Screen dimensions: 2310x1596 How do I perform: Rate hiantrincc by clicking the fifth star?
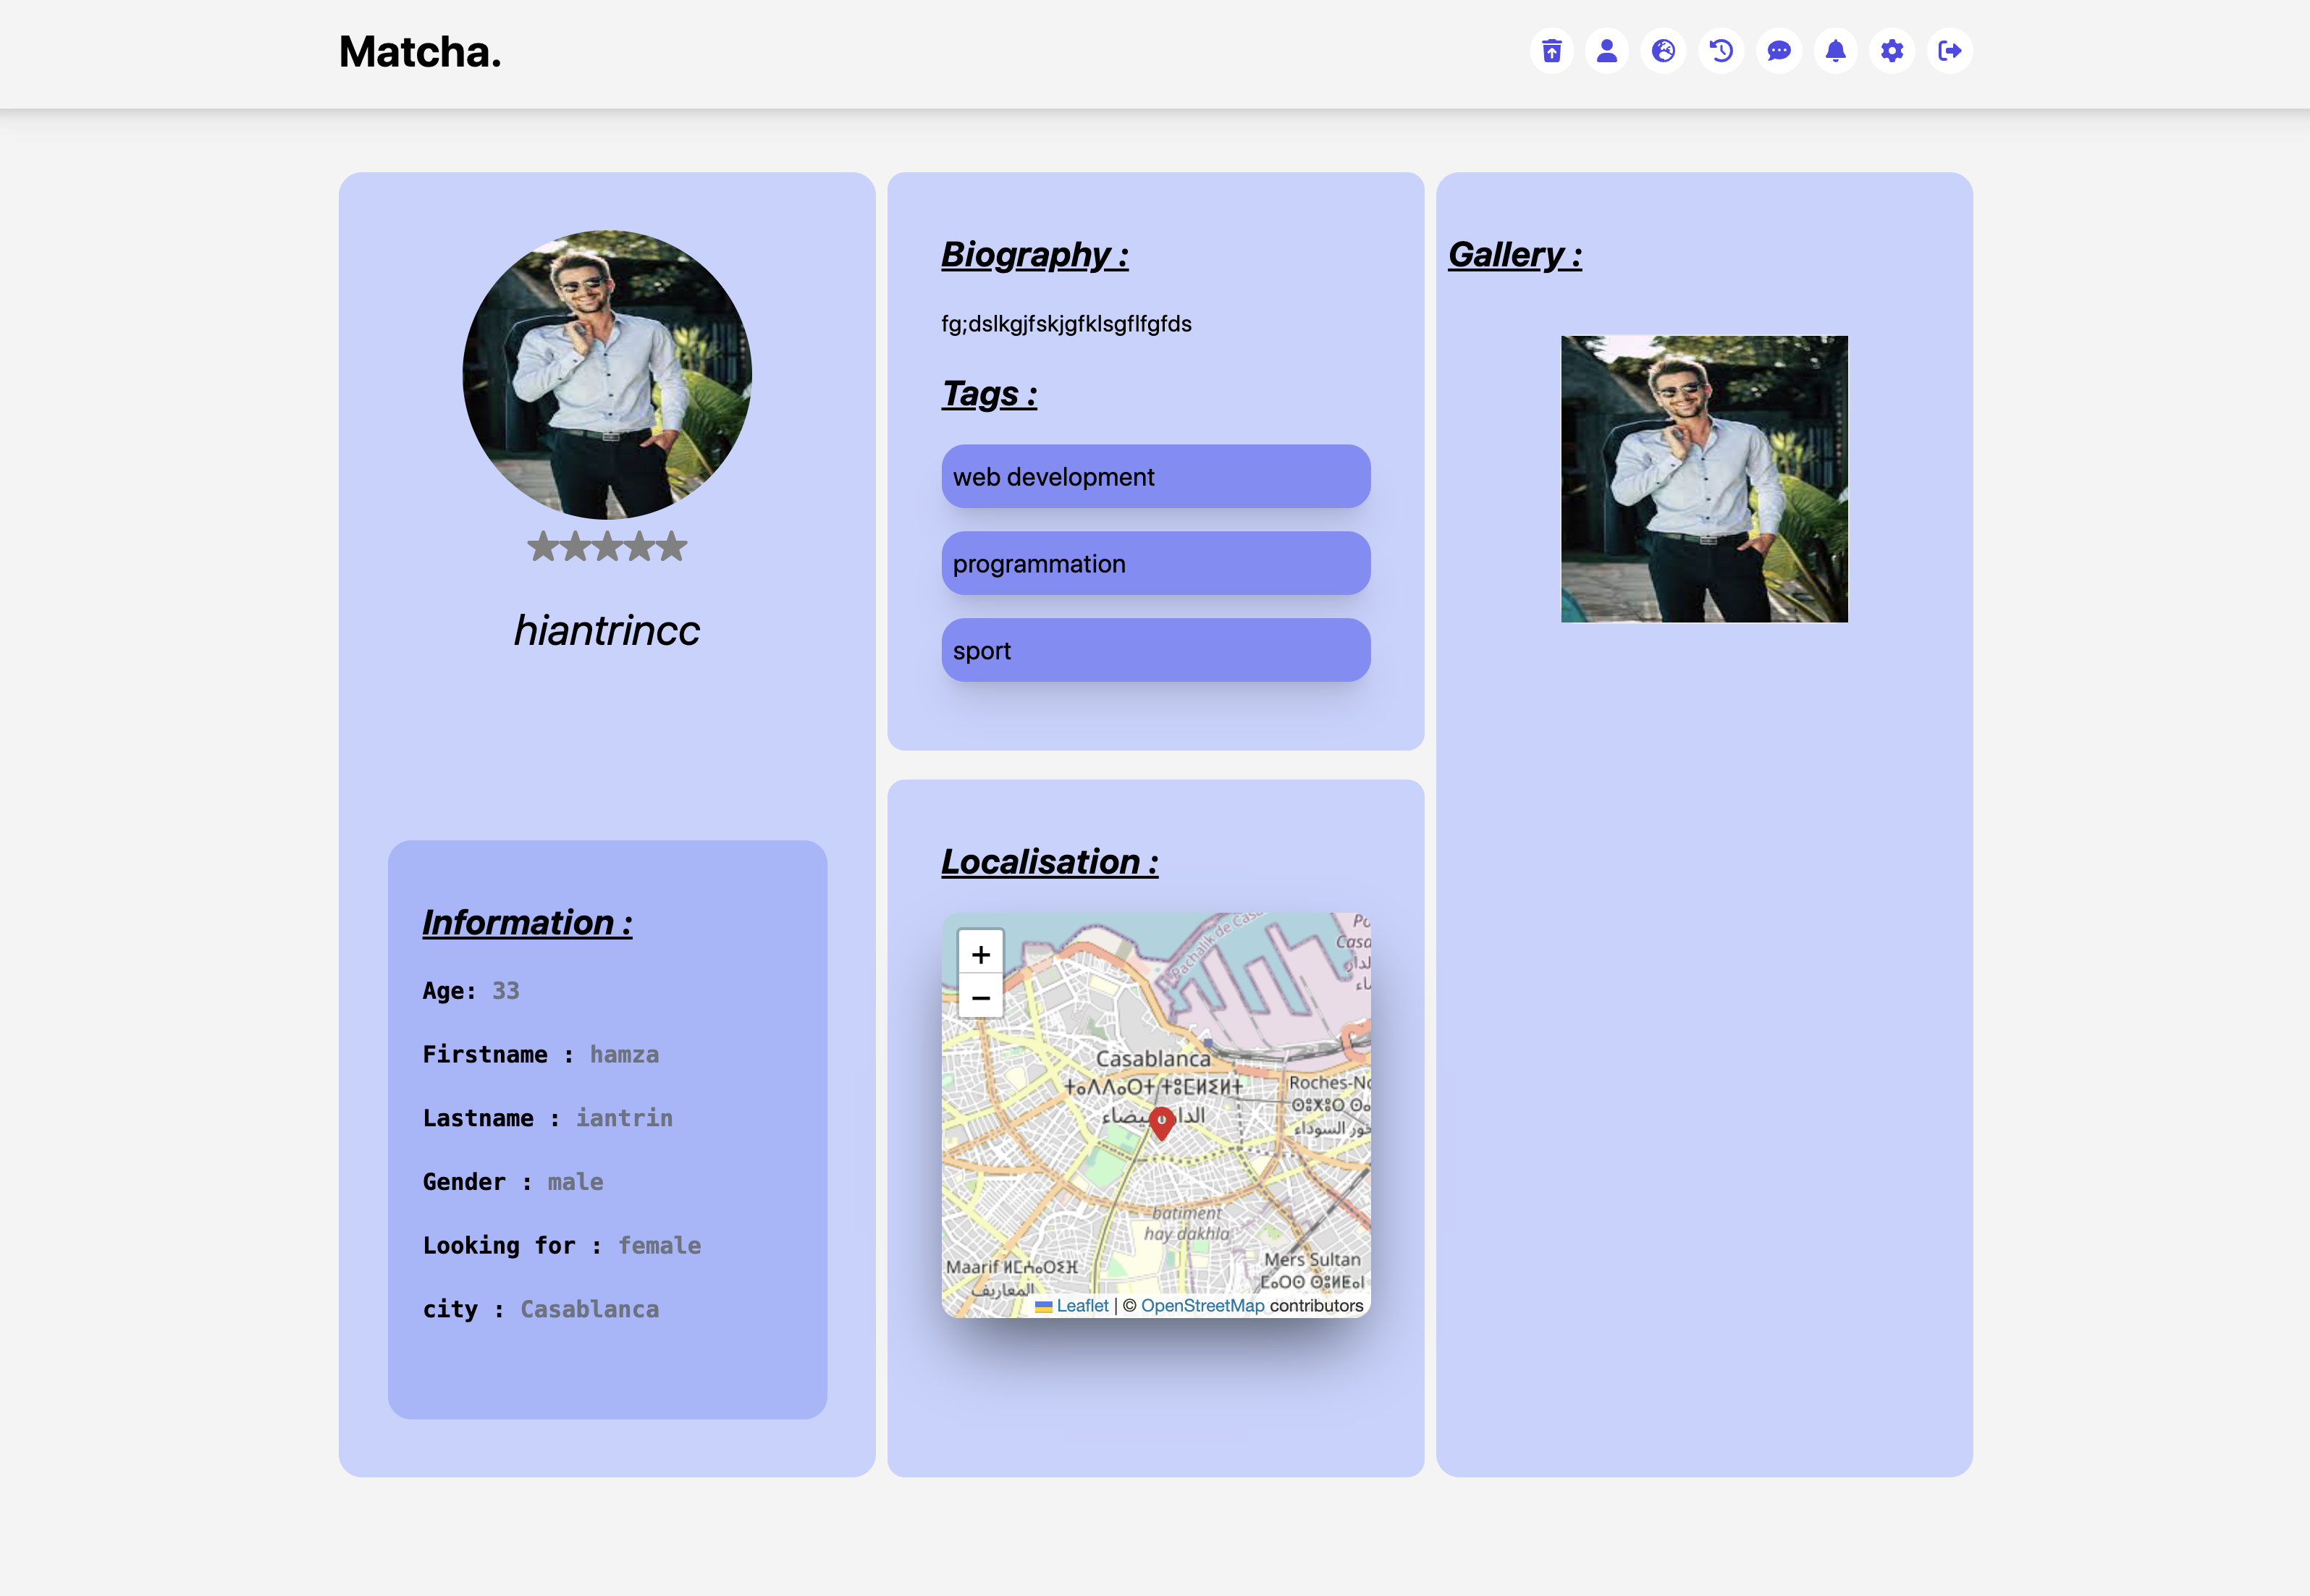(674, 546)
